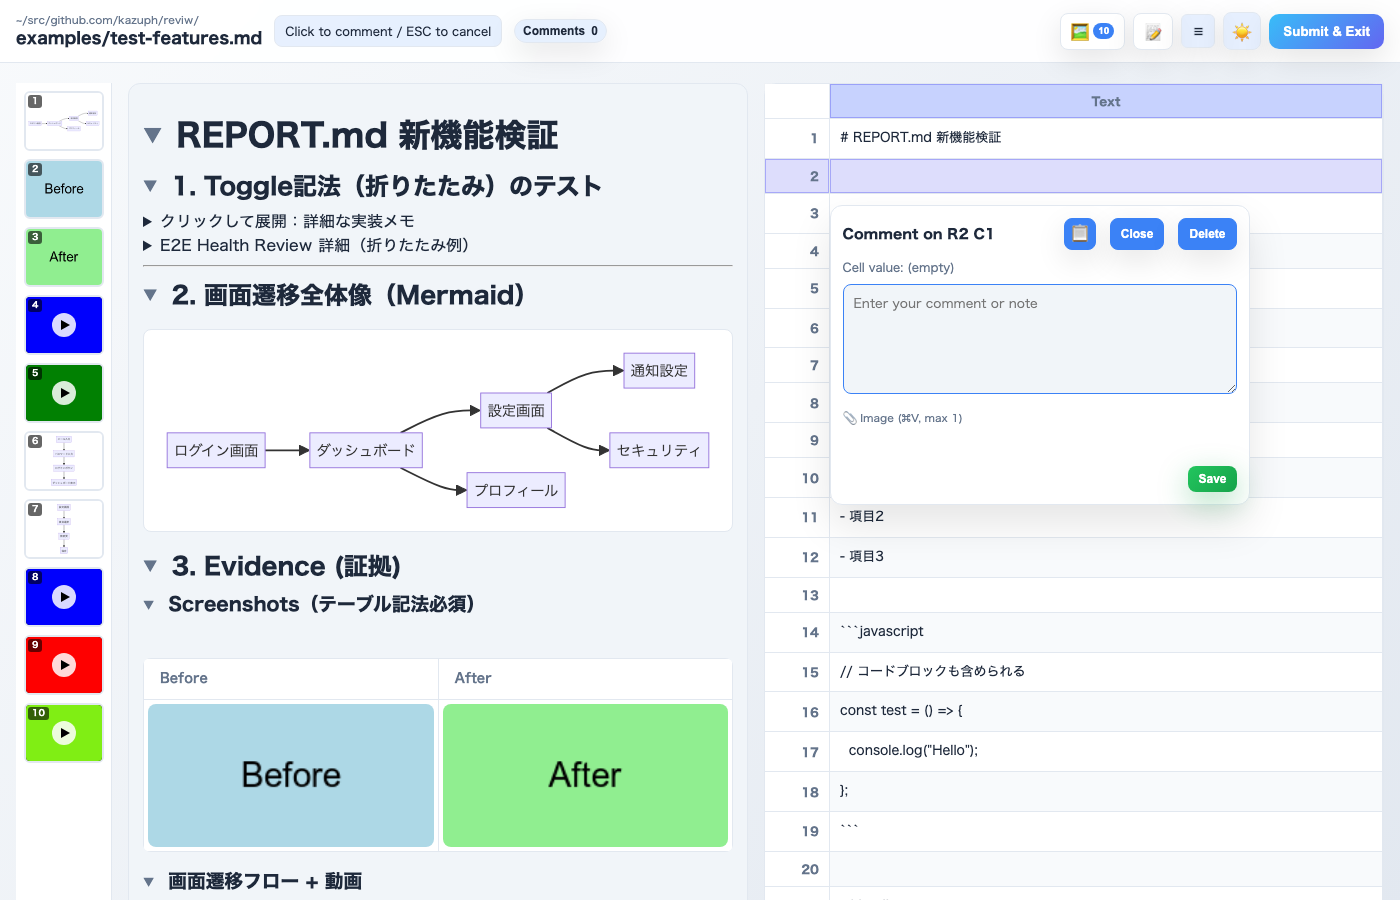Viewport: 1400px width, 900px height.
Task: Select the After thumbnail in the sidebar
Action: click(x=63, y=257)
